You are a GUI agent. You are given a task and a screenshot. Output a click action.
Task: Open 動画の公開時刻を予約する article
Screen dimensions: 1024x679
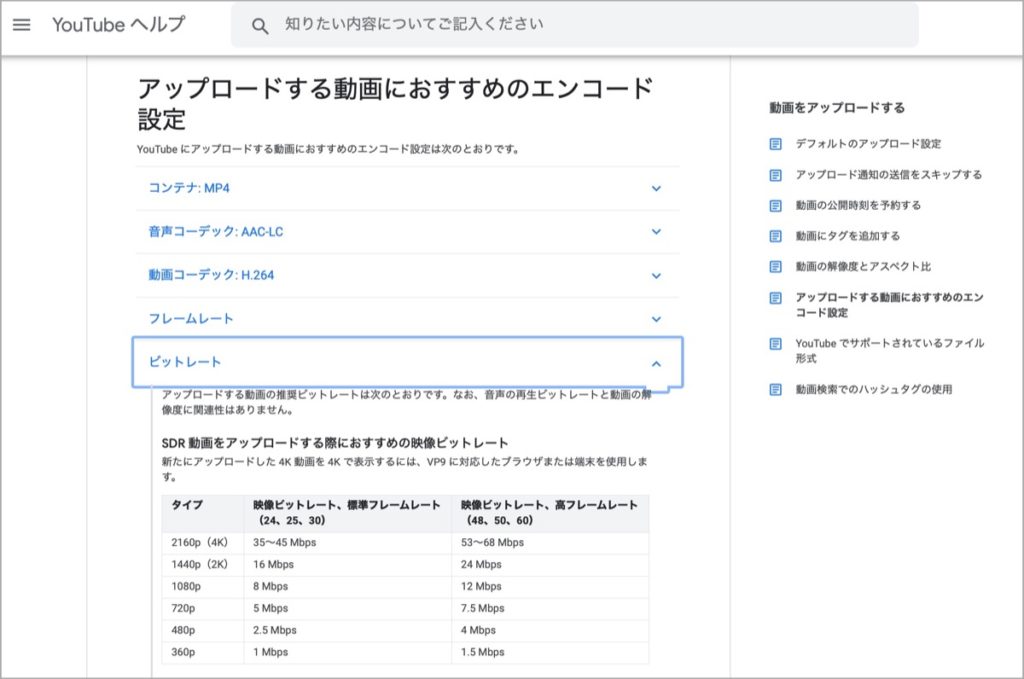point(858,205)
